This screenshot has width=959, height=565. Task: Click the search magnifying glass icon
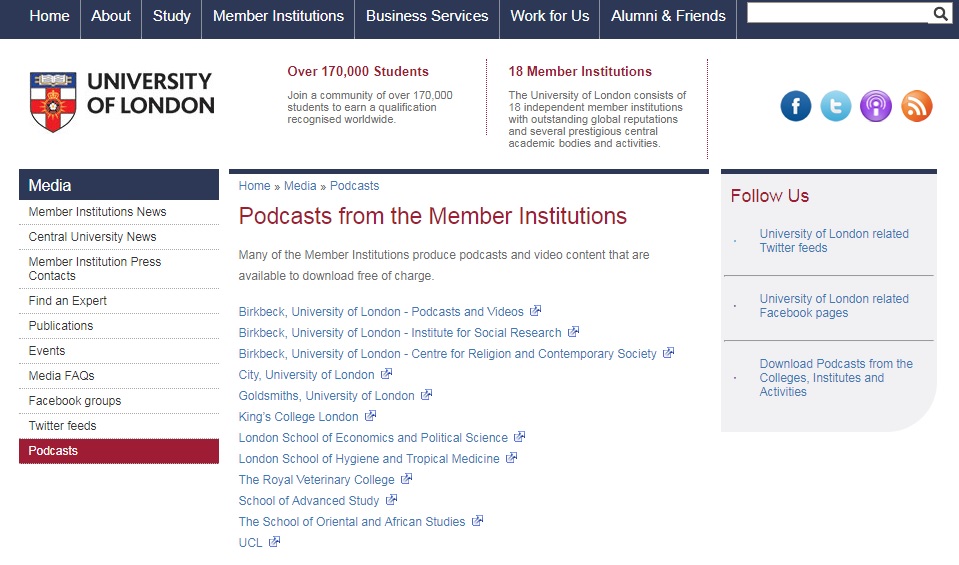[x=940, y=14]
